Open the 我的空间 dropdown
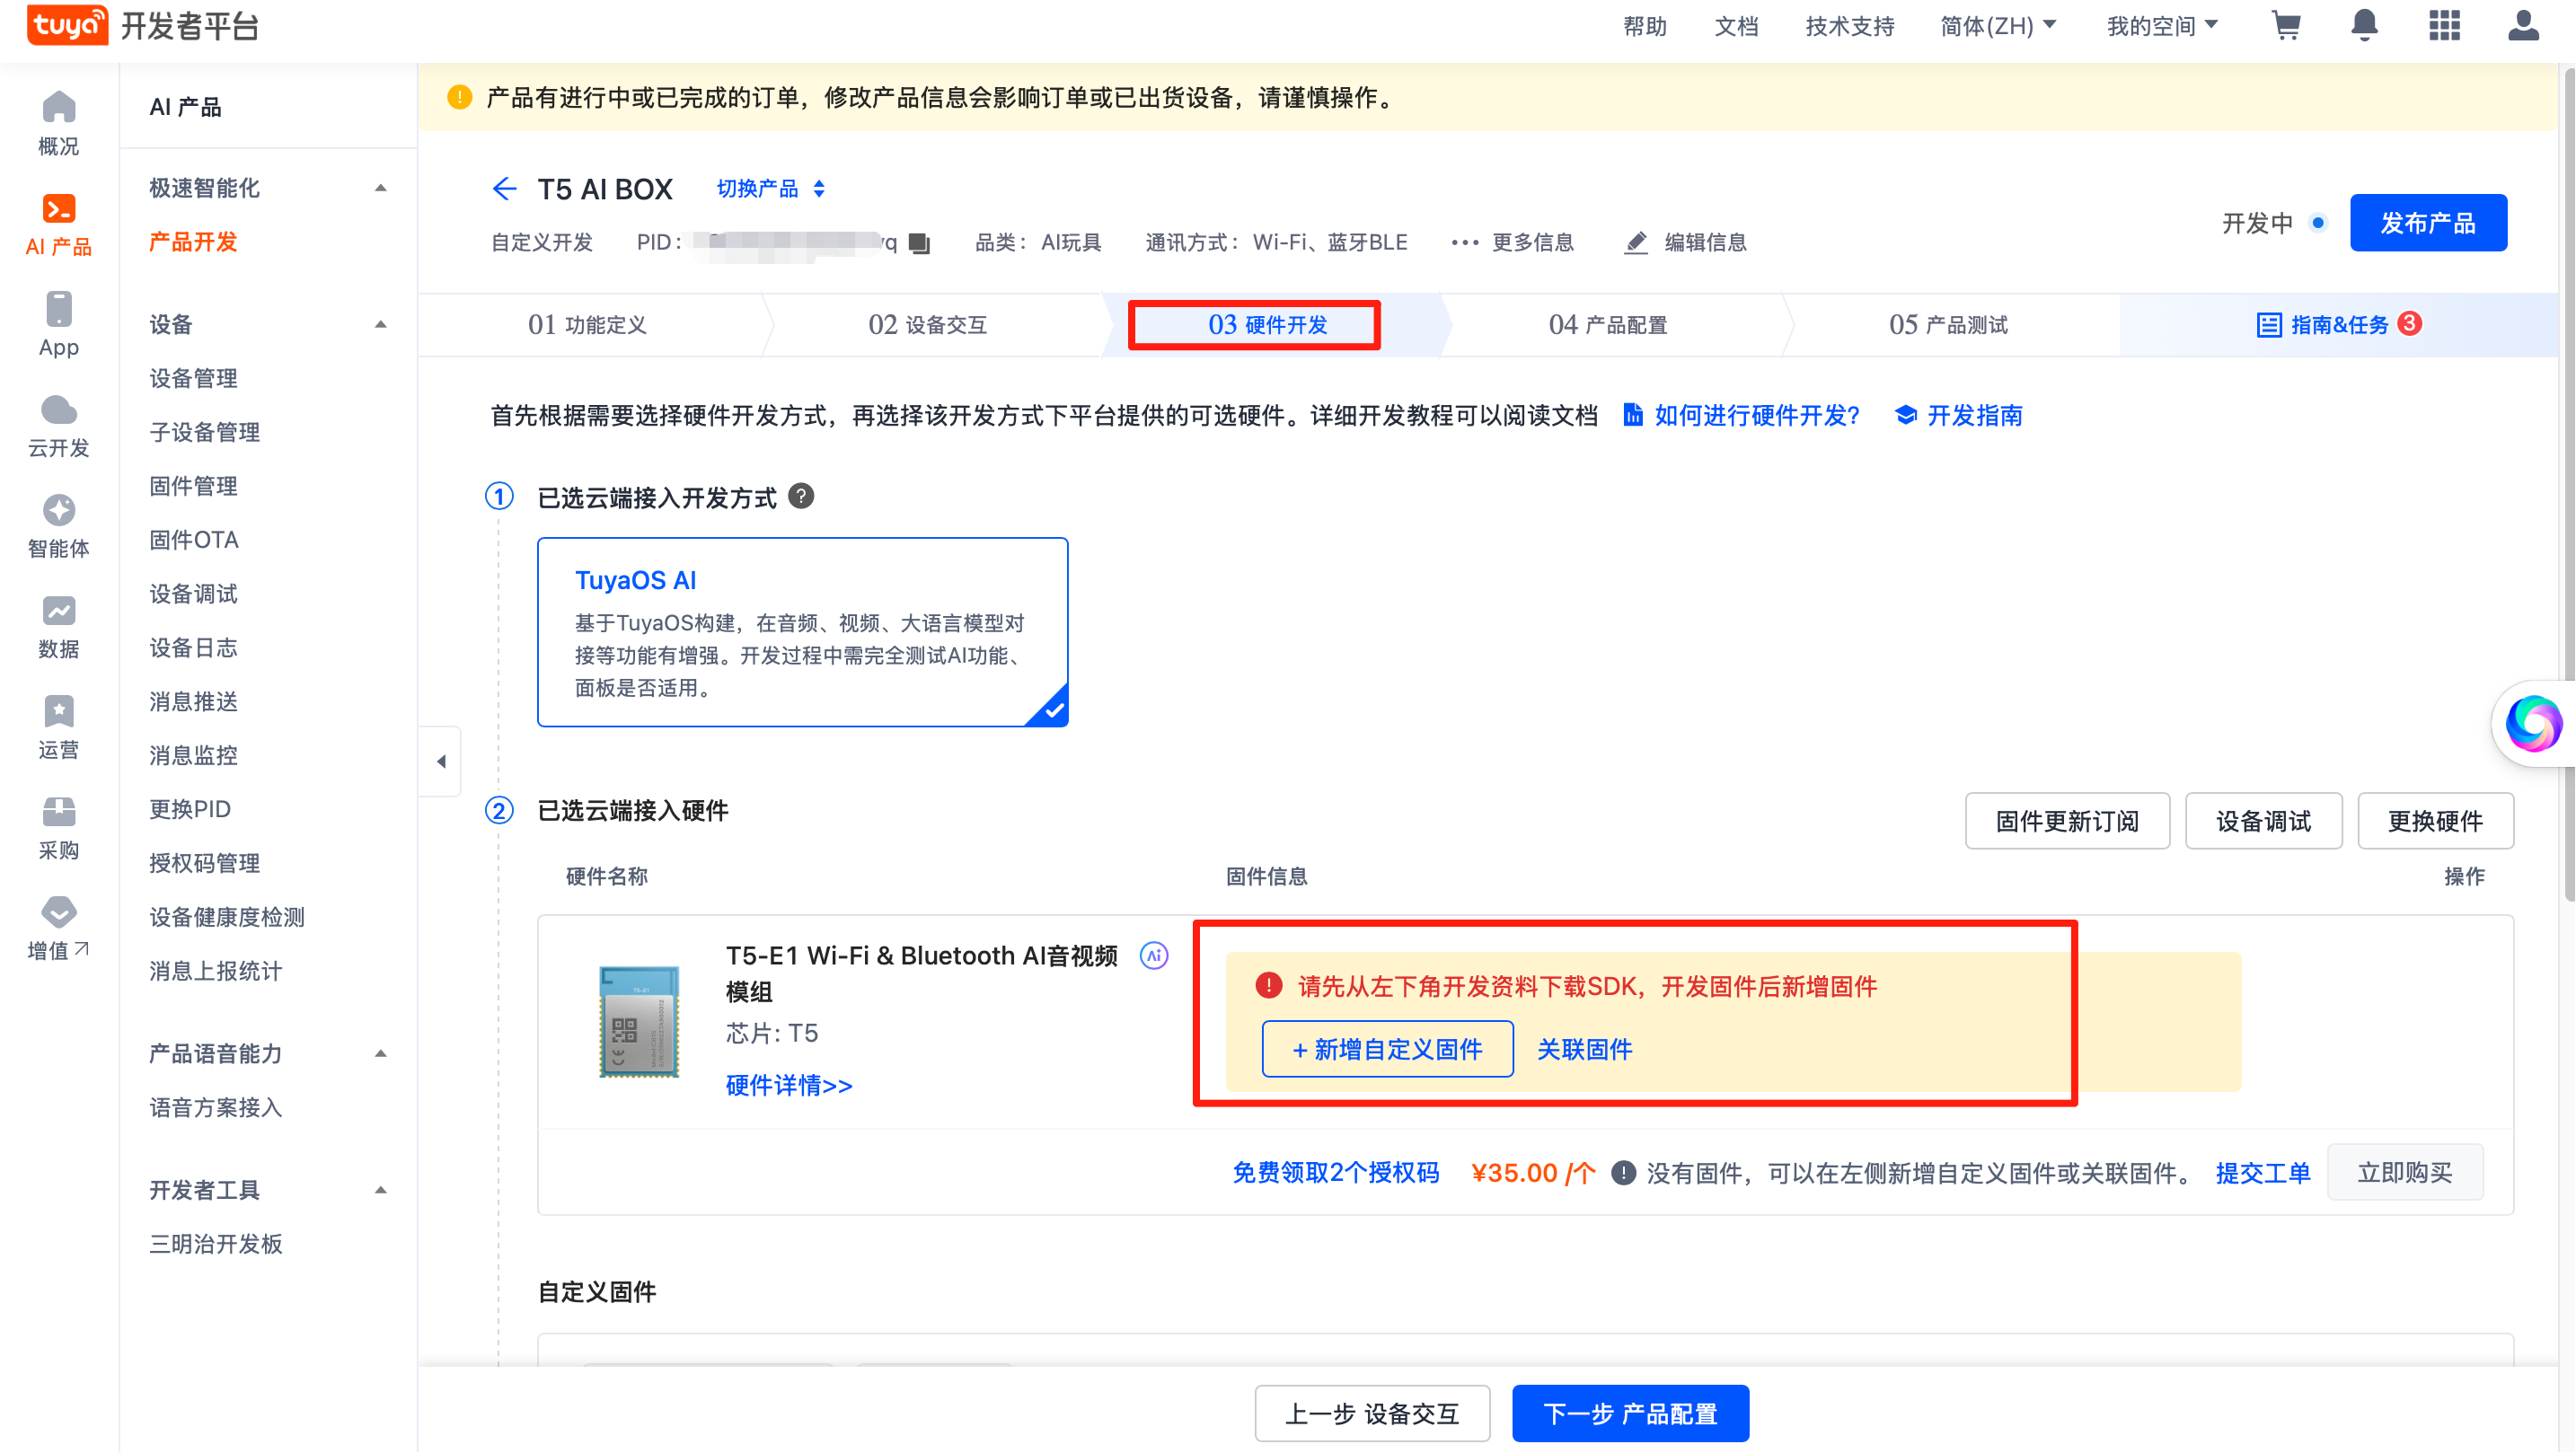This screenshot has height=1453, width=2576. 2162,25
